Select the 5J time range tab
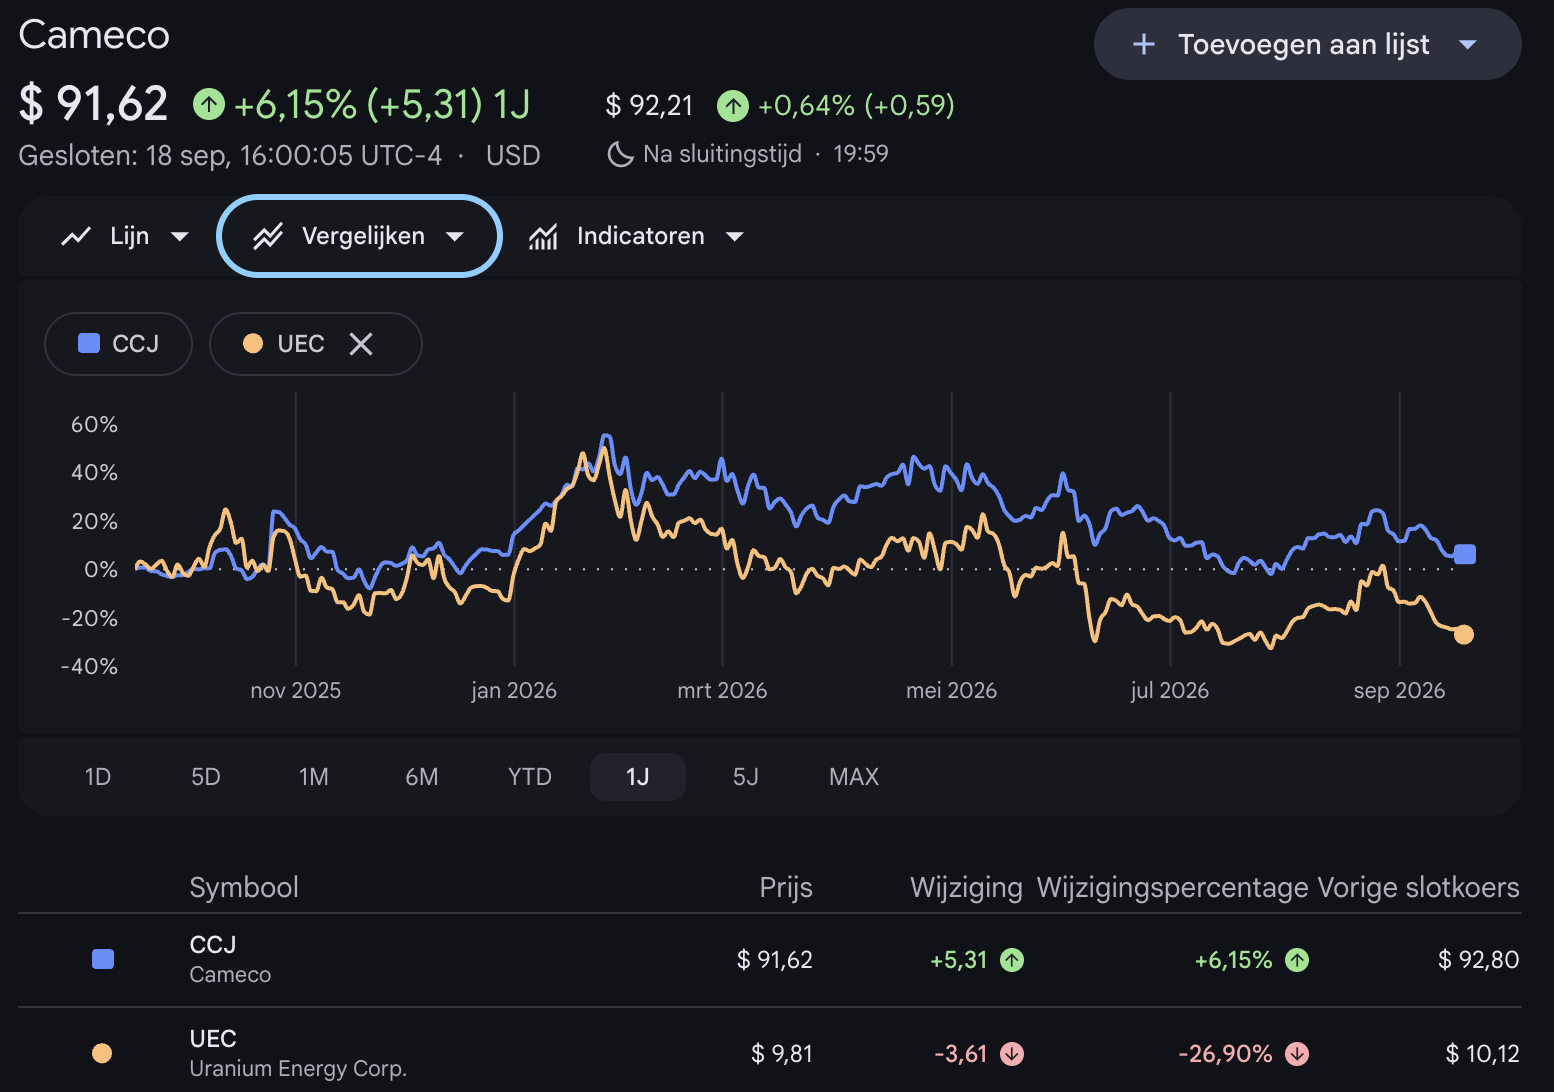 tap(746, 777)
